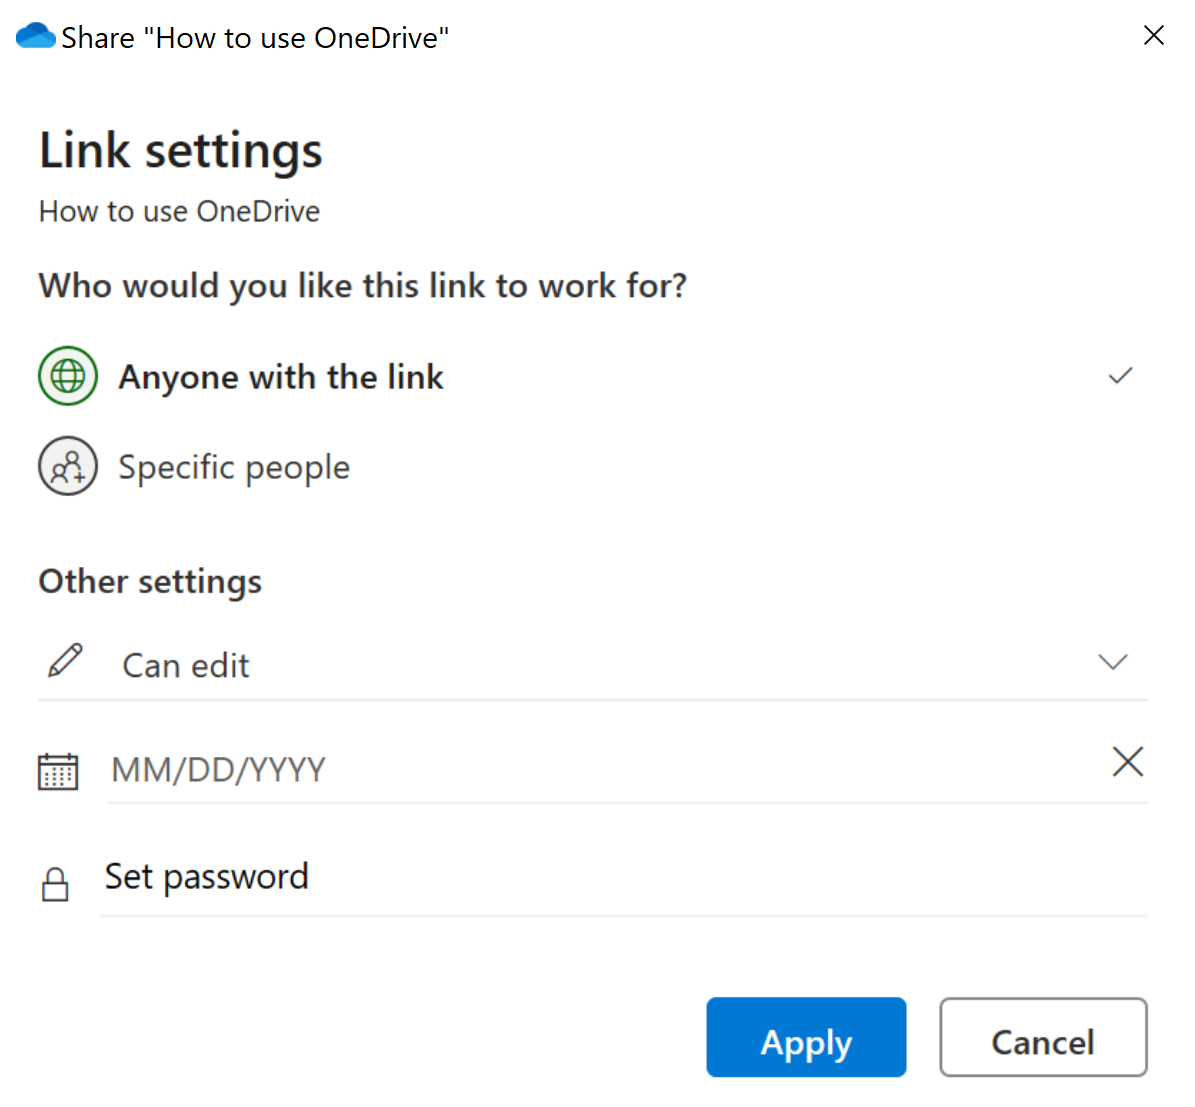
Task: Click the "How to use OneDrive" file name subtitle
Action: tap(179, 212)
